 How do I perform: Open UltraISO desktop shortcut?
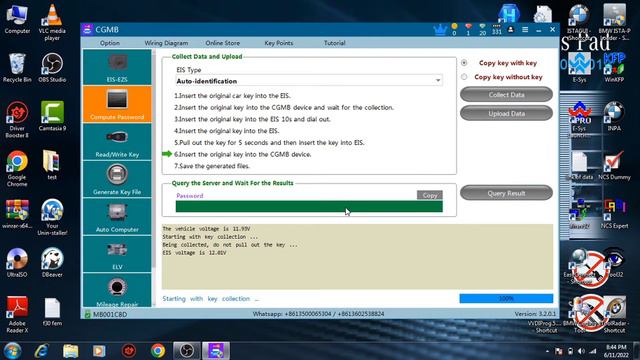pos(17,262)
